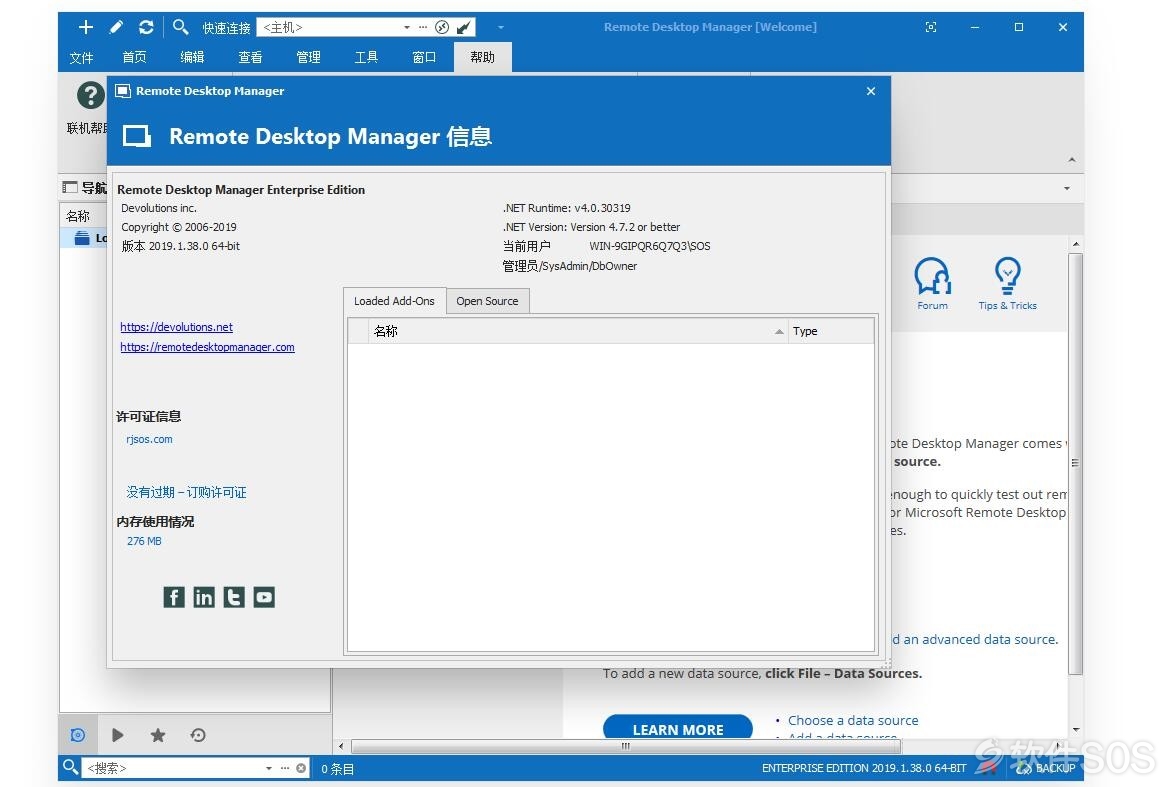Viewport: 1172px width, 787px height.
Task: Expand the search box dropdown arrow
Action: [x=269, y=768]
